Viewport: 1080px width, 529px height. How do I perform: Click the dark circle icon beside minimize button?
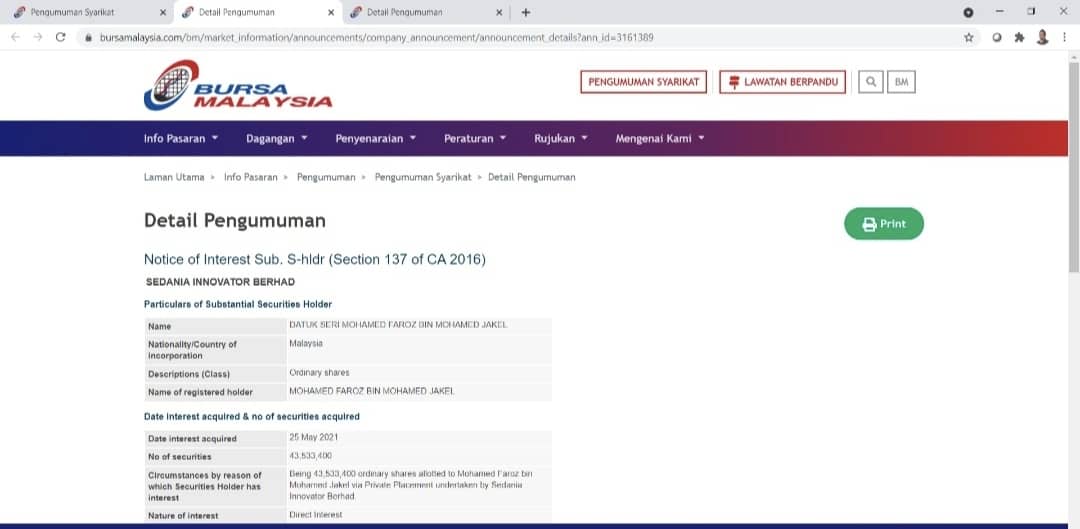[968, 12]
